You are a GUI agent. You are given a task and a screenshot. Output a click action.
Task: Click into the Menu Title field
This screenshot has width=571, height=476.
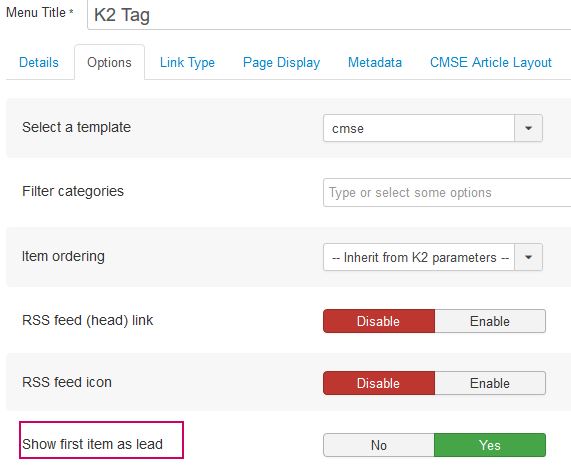(329, 15)
